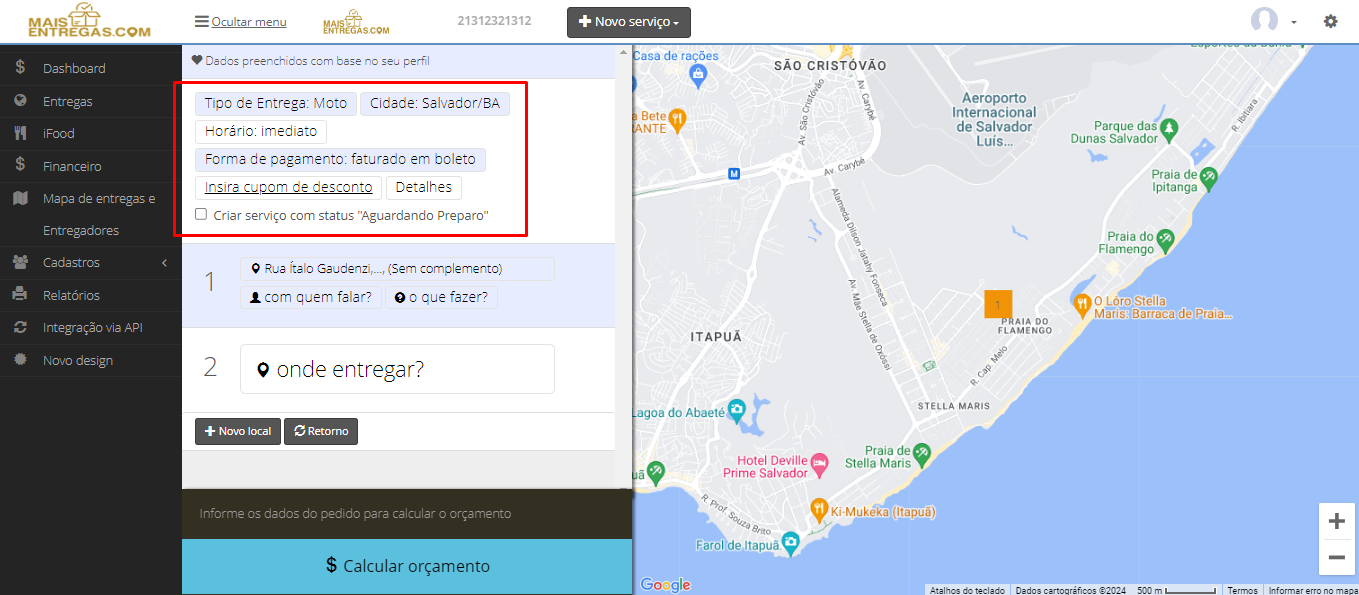
Task: Open the settings gear icon
Action: pos(1330,21)
